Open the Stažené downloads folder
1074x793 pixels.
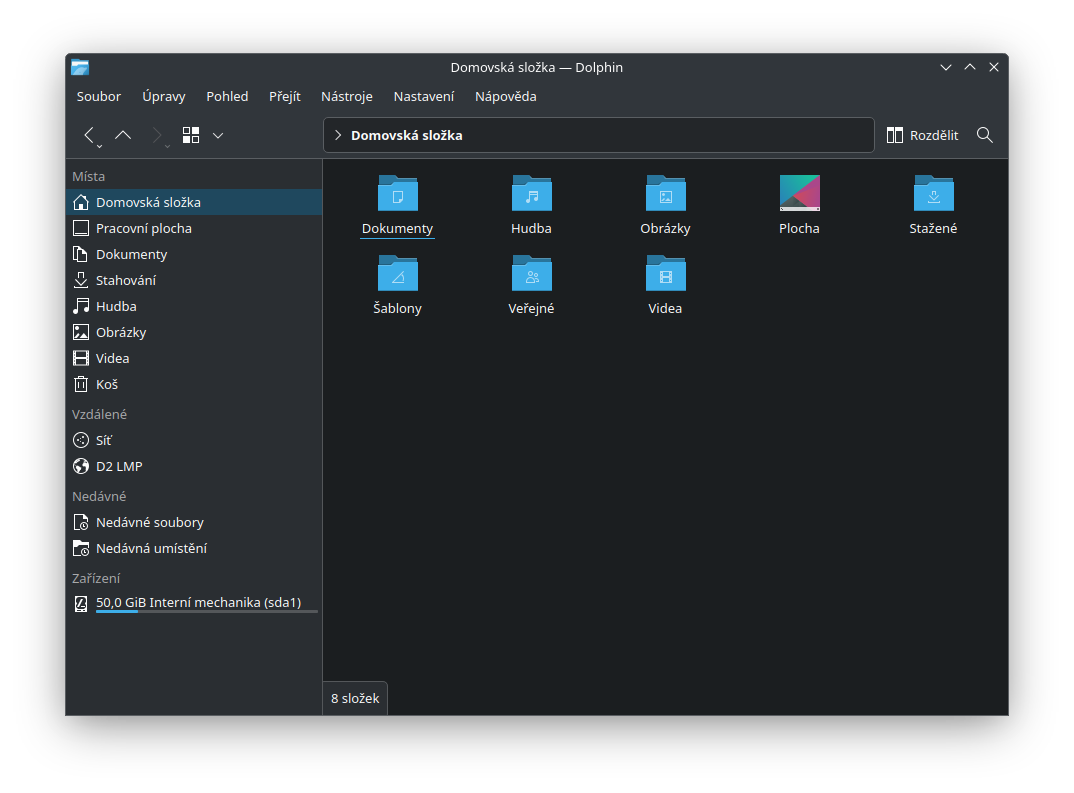(933, 194)
